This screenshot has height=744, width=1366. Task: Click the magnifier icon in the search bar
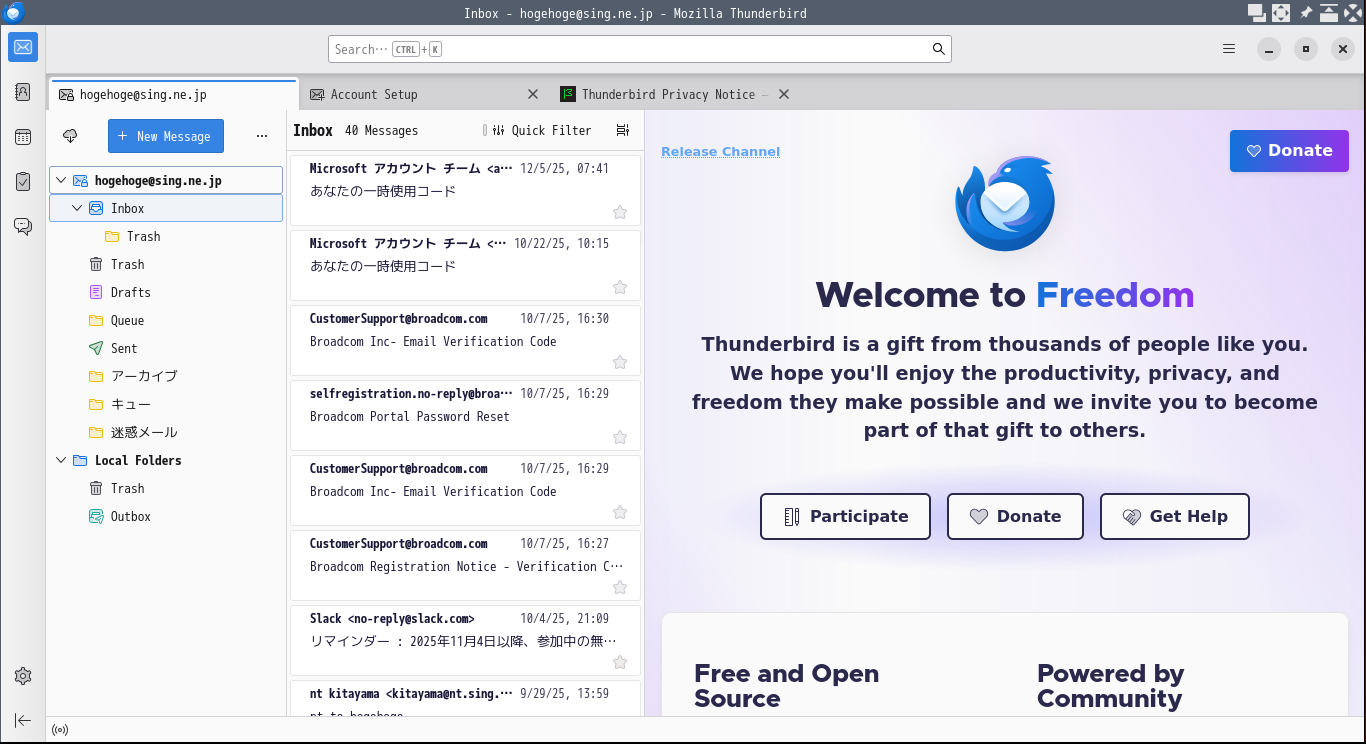(938, 49)
